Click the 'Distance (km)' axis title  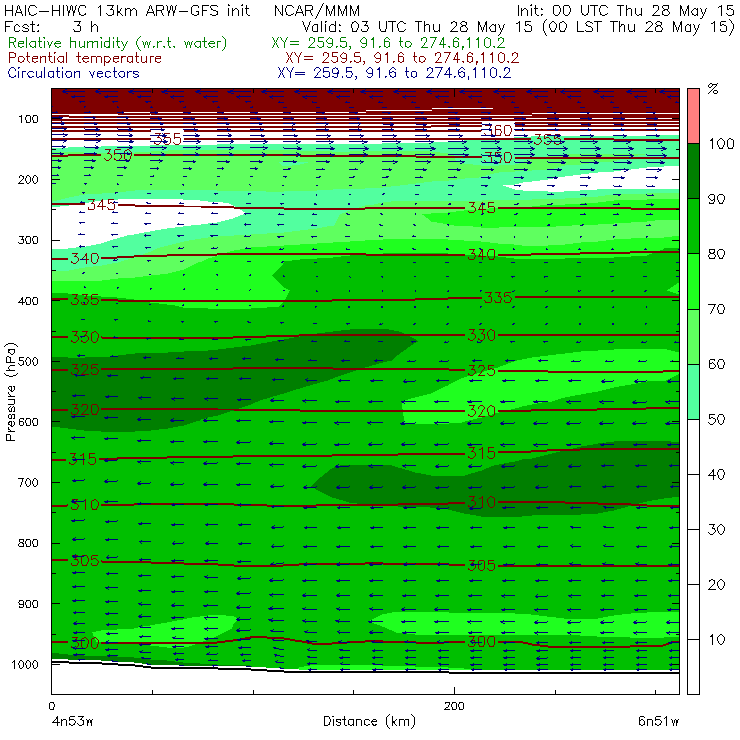pyautogui.click(x=369, y=721)
